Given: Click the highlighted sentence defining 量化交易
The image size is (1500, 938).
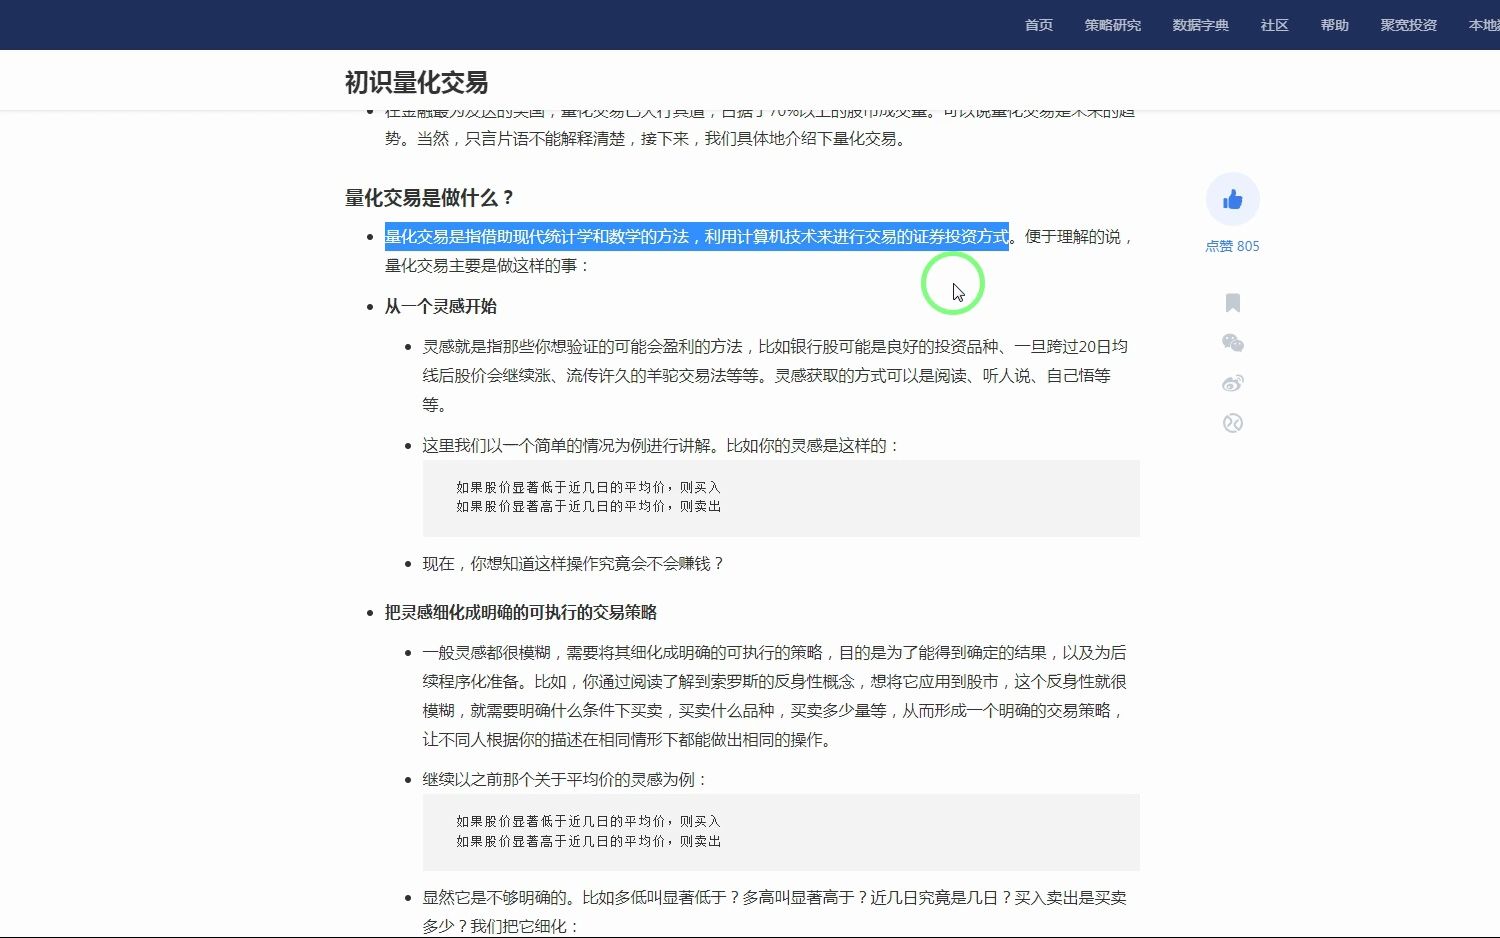Looking at the screenshot, I should [697, 237].
